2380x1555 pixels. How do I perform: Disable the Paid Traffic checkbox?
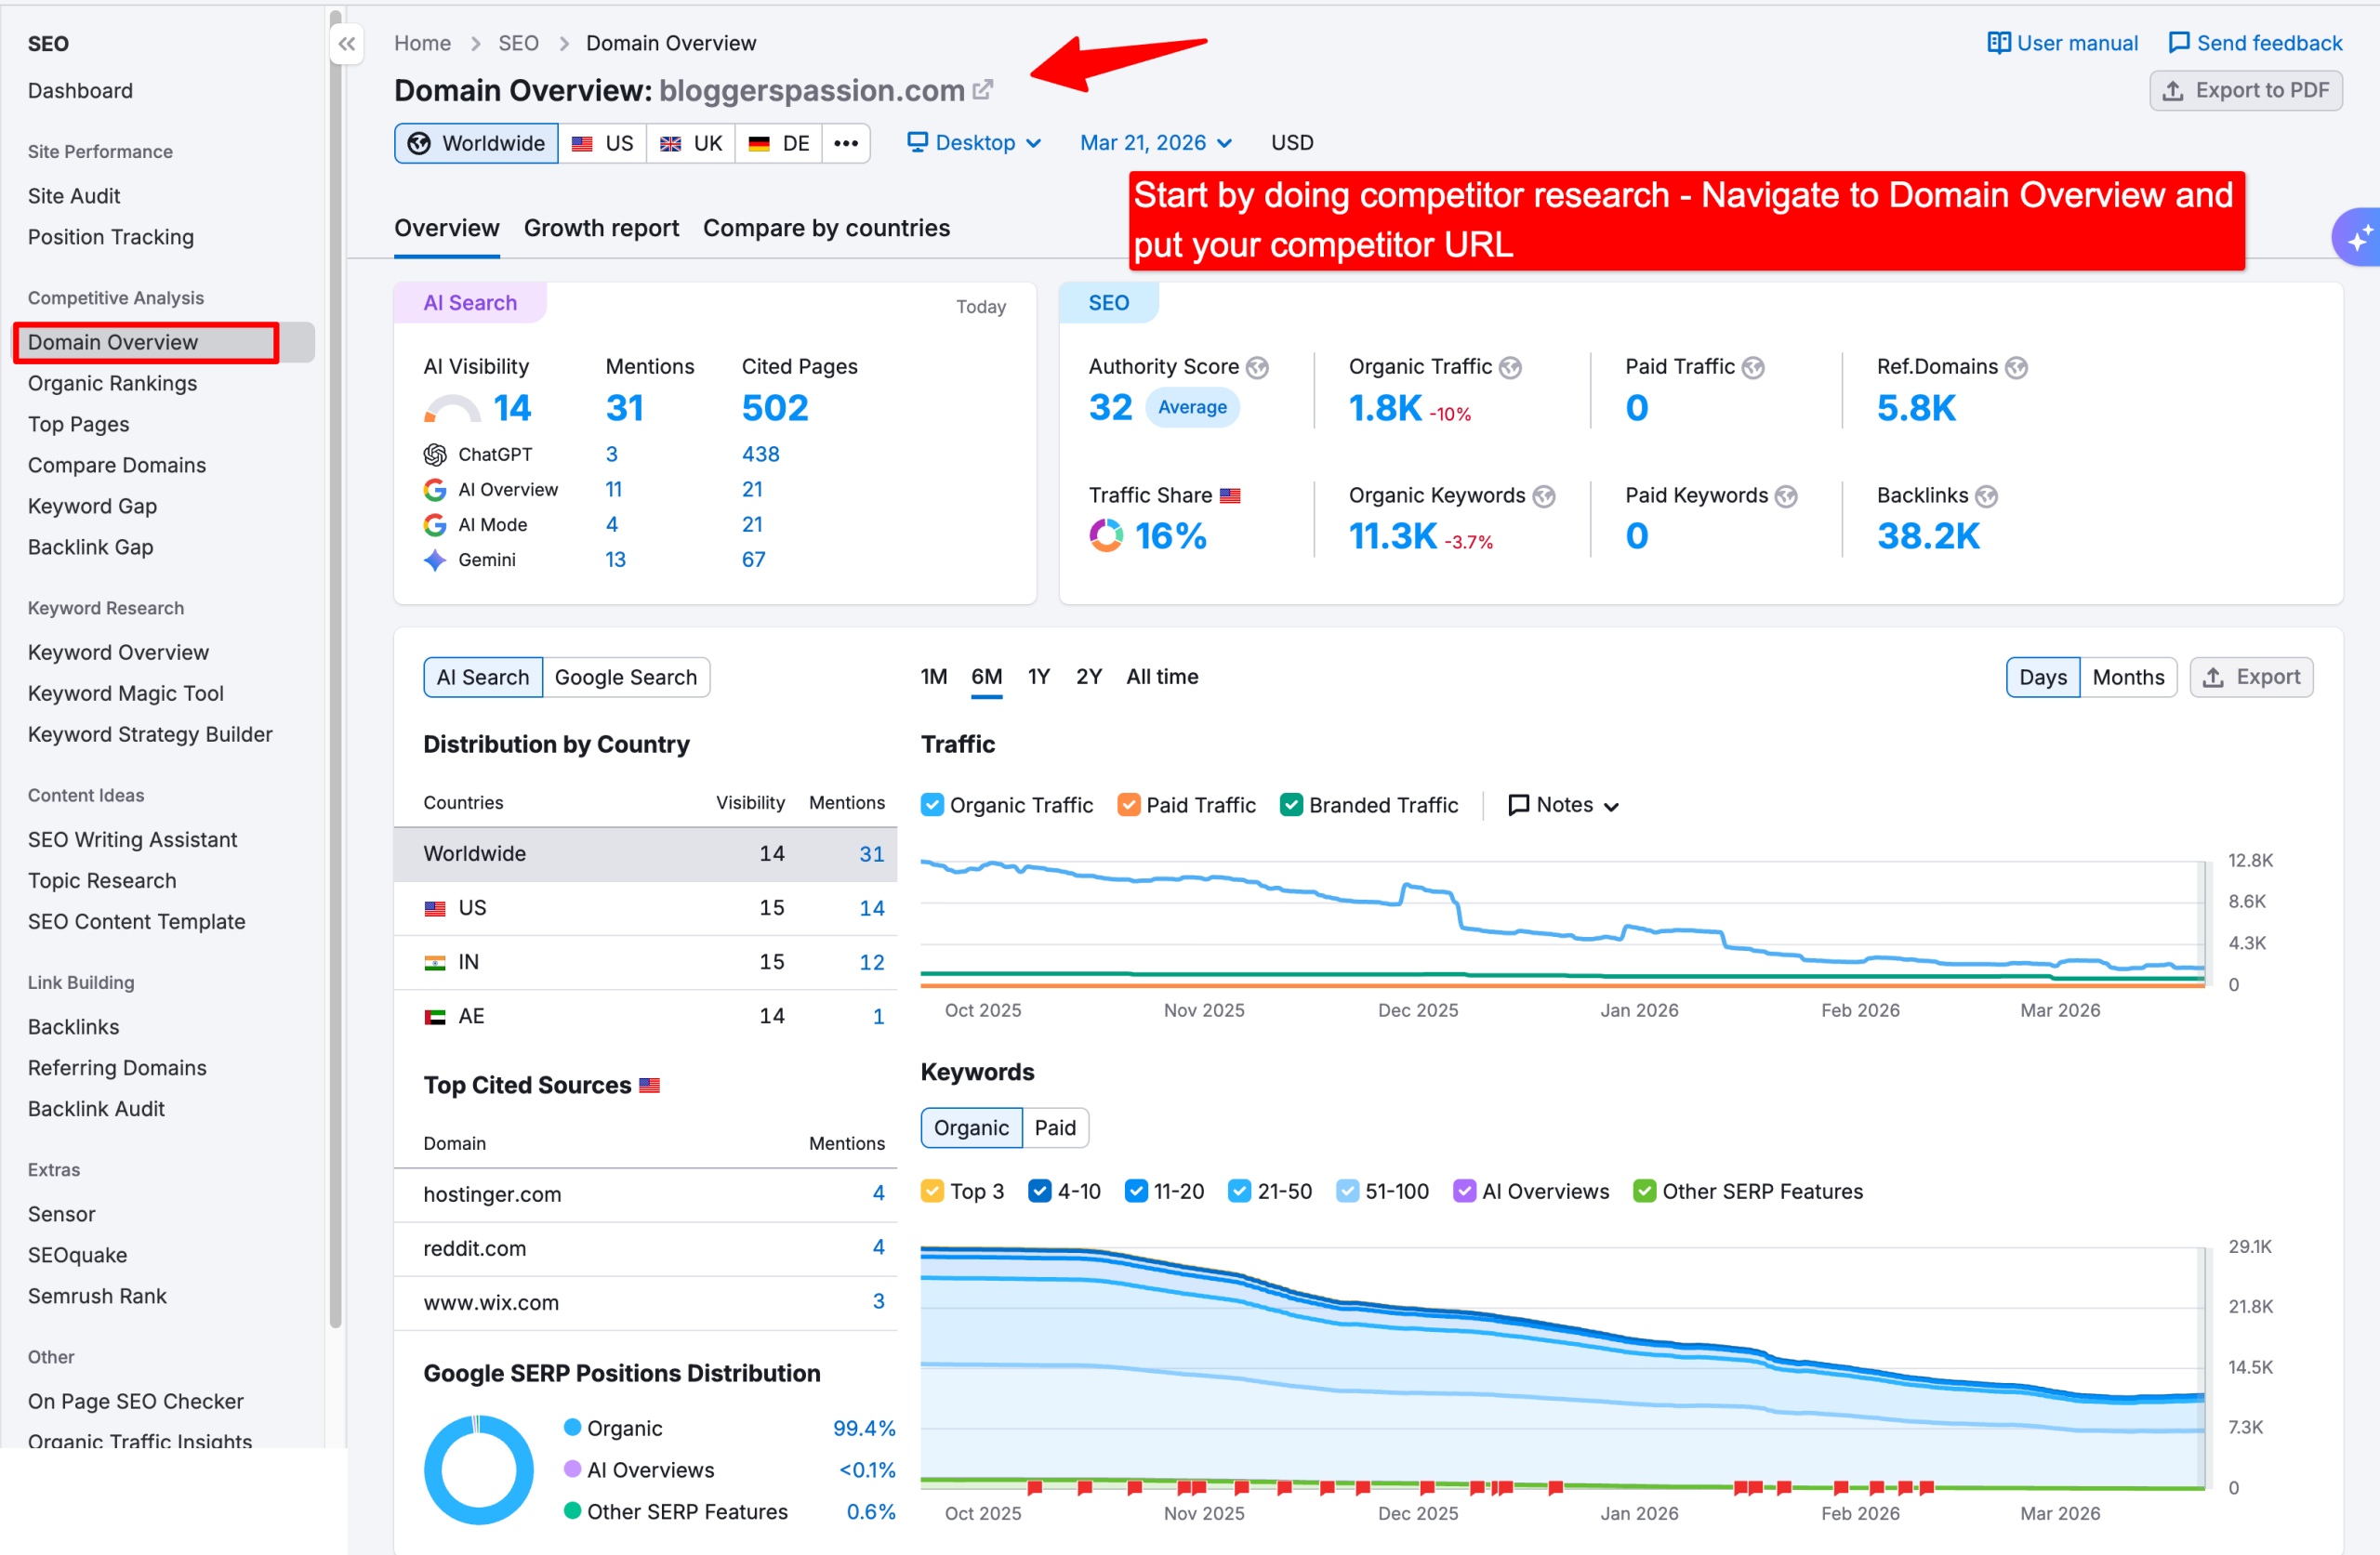coord(1130,804)
